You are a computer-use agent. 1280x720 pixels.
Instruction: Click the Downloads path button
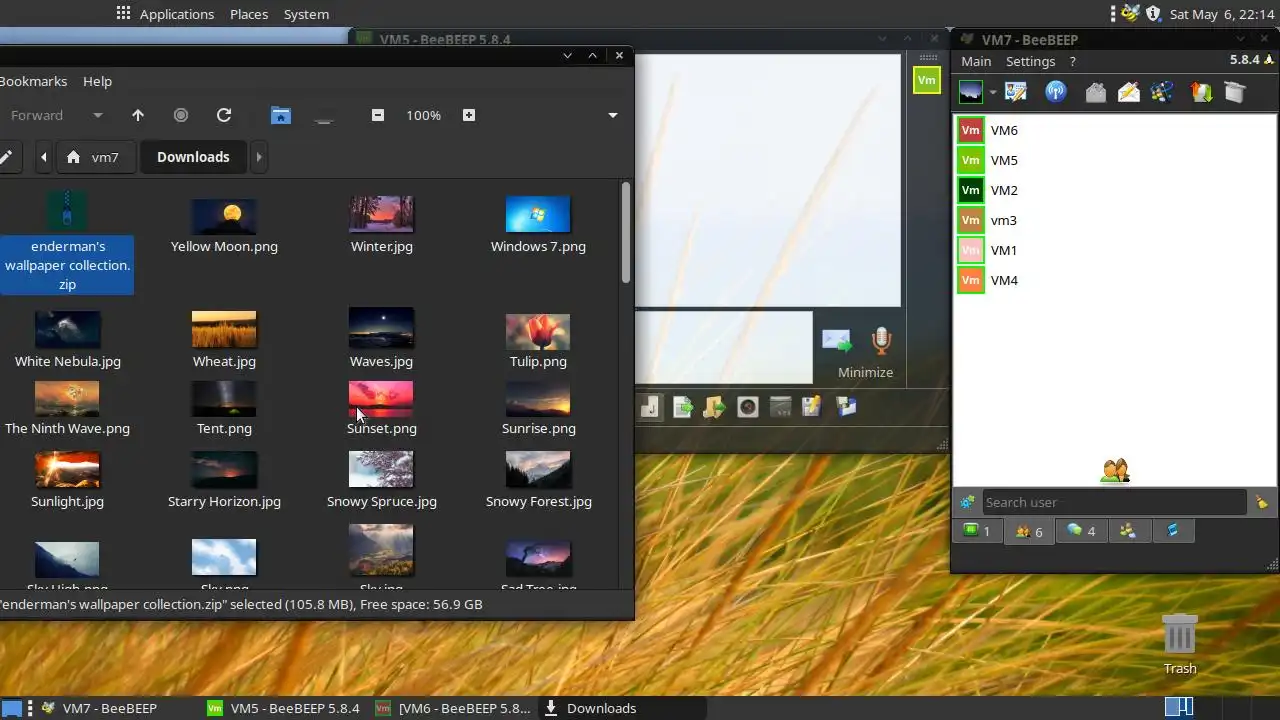point(193,157)
